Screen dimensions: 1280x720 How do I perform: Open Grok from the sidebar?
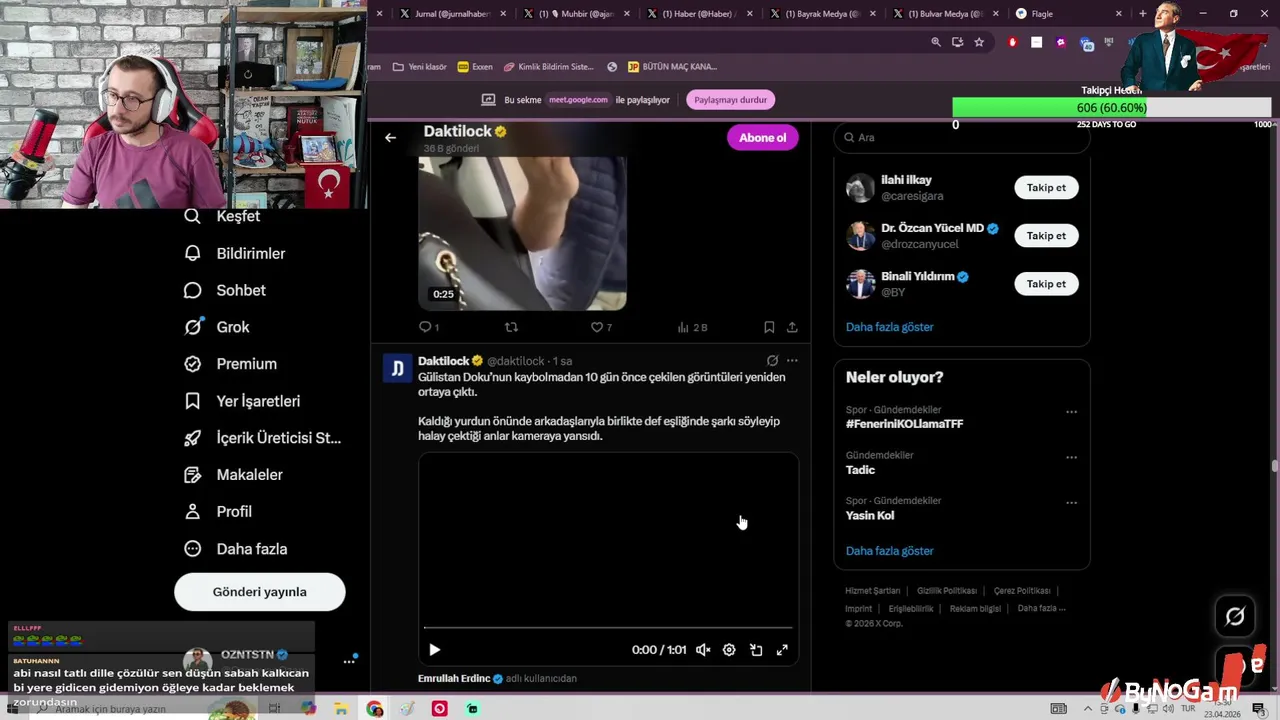(217, 327)
